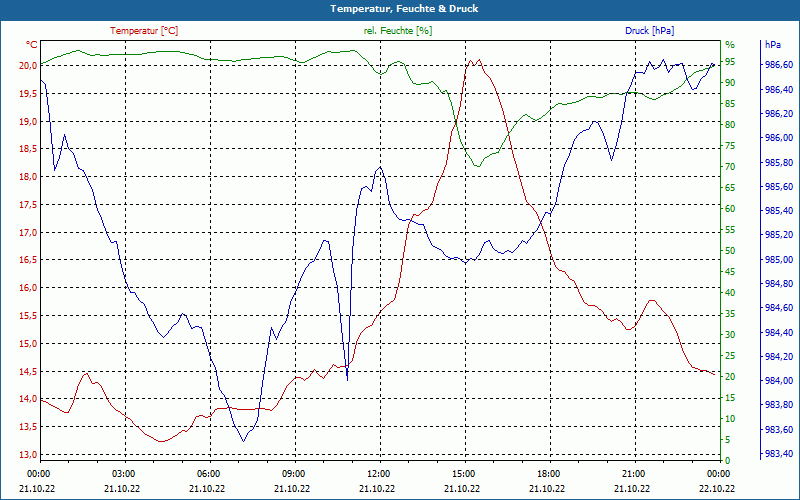Click the 15,0 temperature axis value
Screen dimensions: 800x500
tap(28, 344)
